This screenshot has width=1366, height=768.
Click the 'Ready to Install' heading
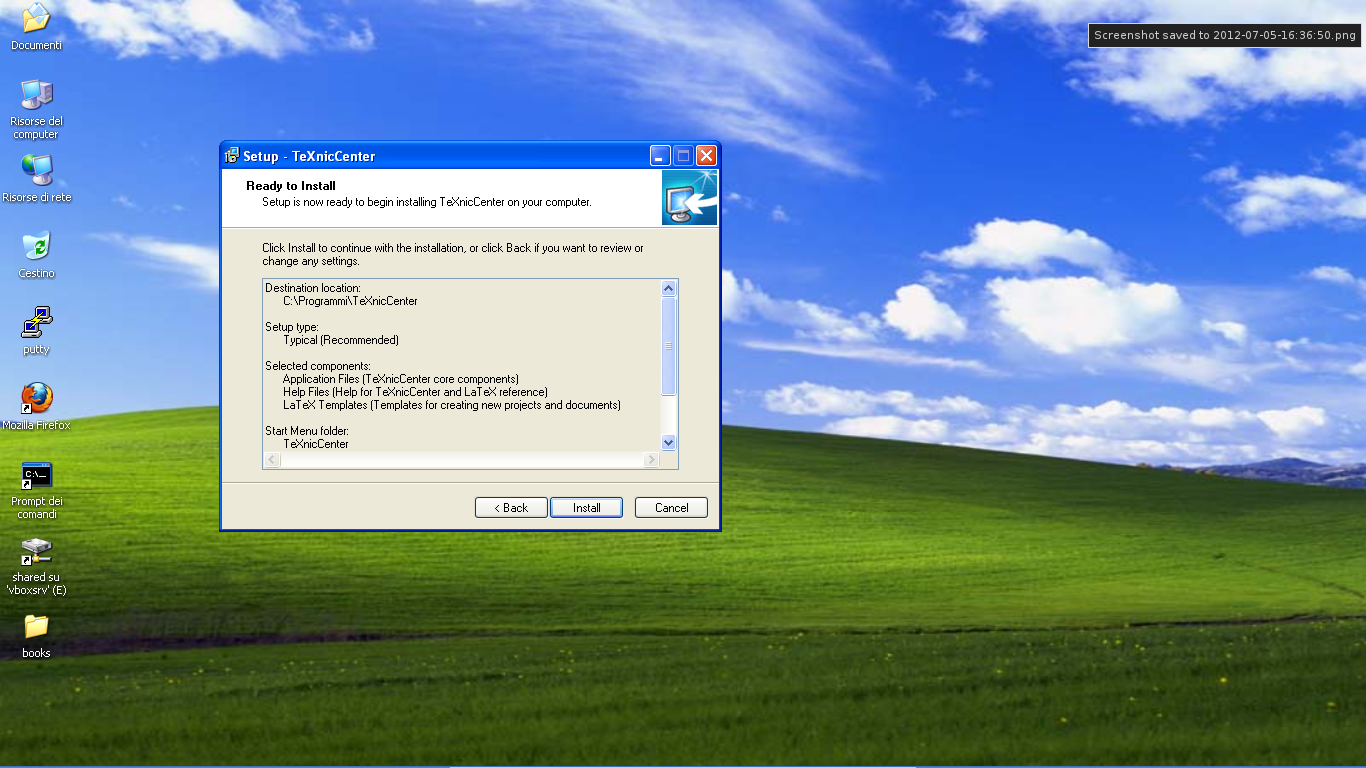291,186
